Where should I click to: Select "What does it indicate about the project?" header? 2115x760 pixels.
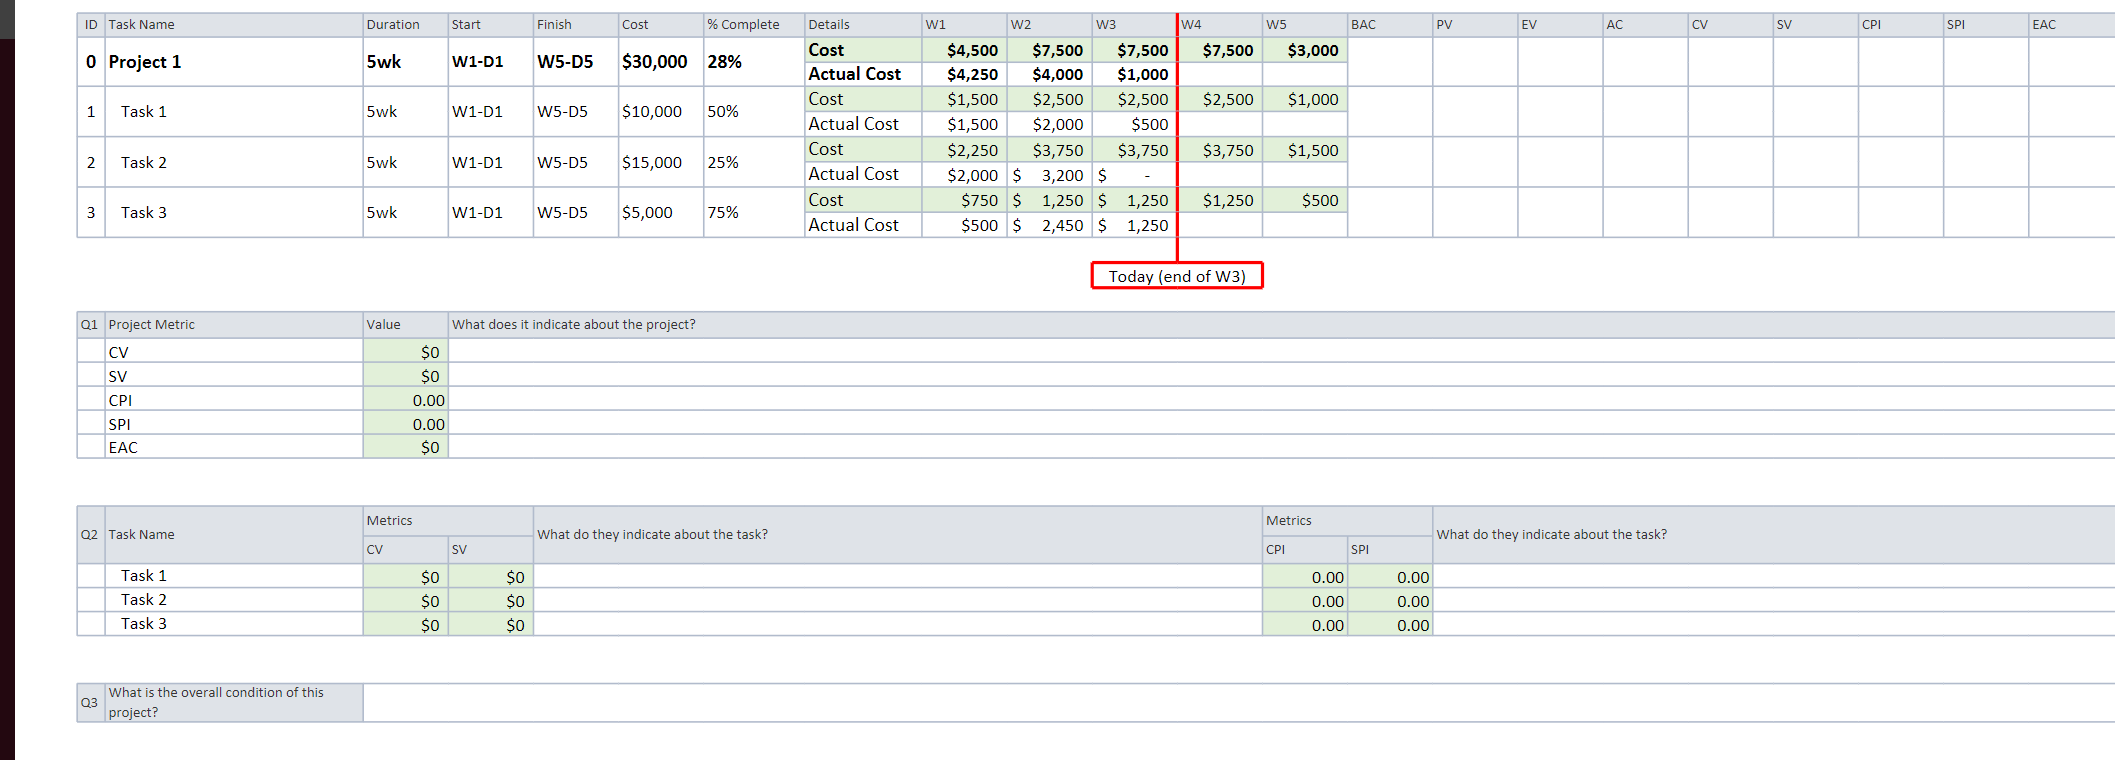point(1281,325)
